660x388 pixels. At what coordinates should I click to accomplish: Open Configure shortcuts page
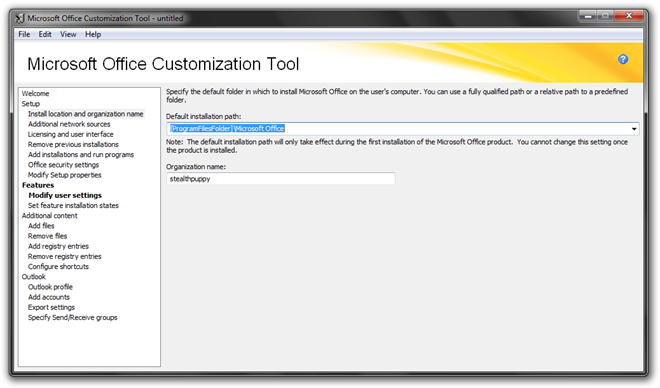coord(58,266)
